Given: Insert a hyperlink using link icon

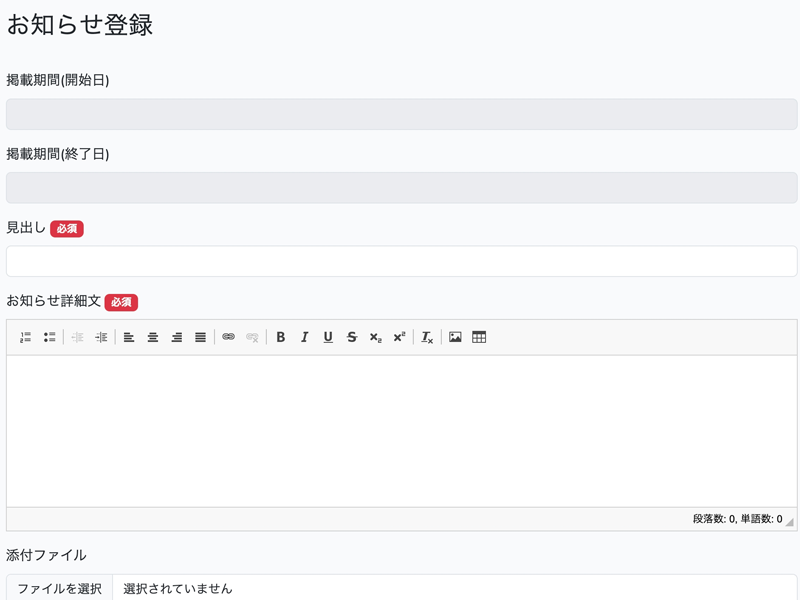Looking at the screenshot, I should (228, 338).
